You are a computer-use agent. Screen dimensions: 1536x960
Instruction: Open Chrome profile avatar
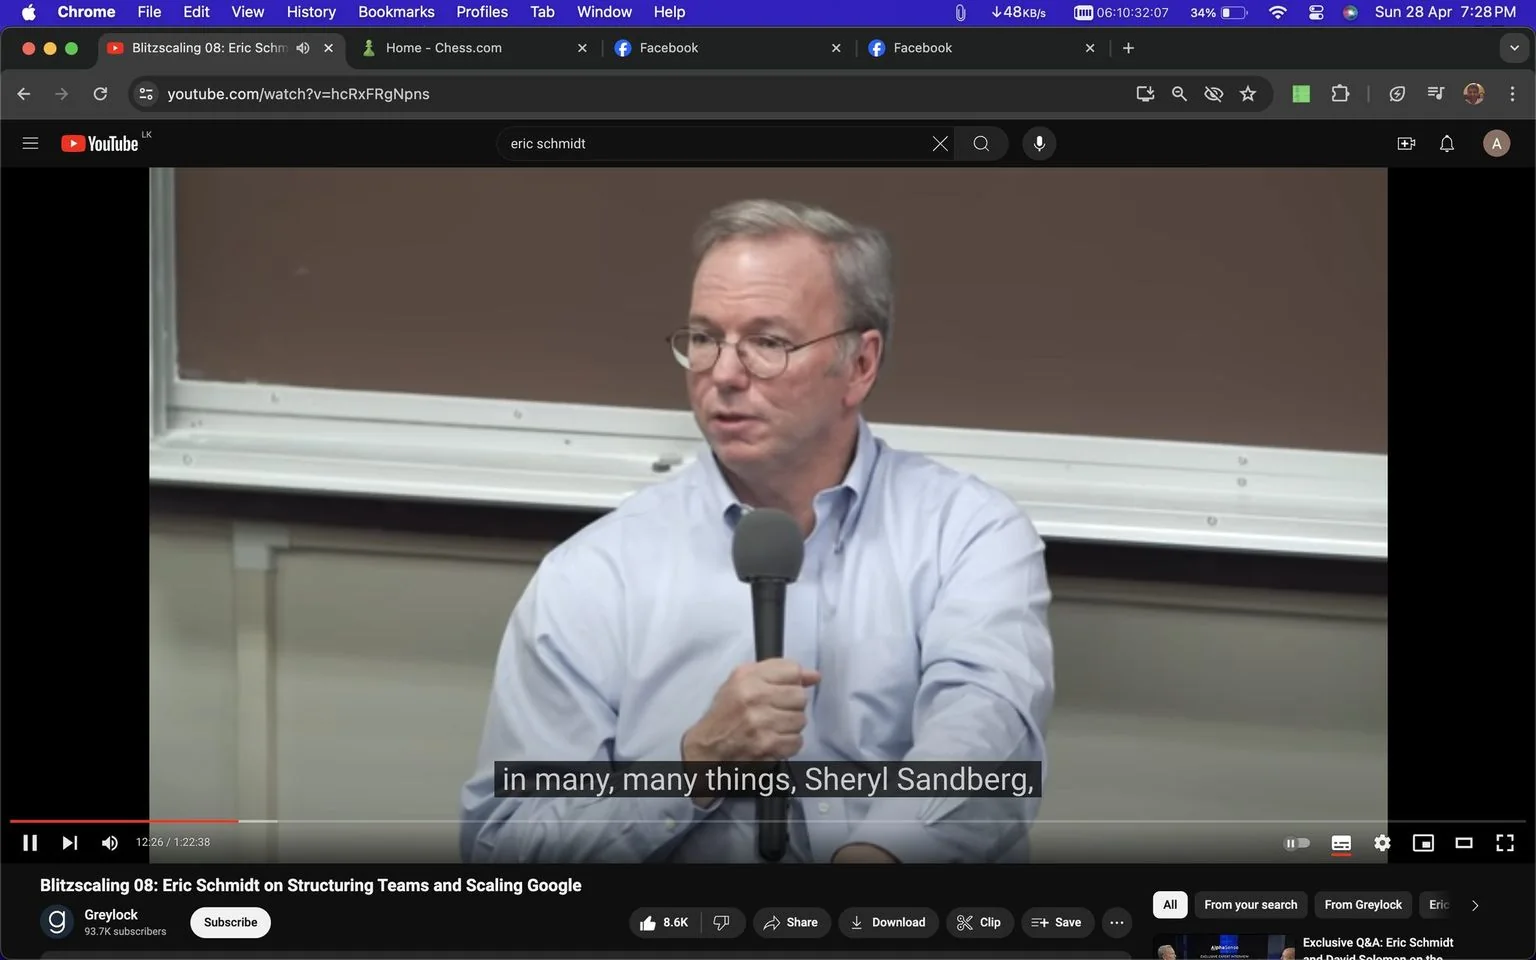(x=1474, y=94)
